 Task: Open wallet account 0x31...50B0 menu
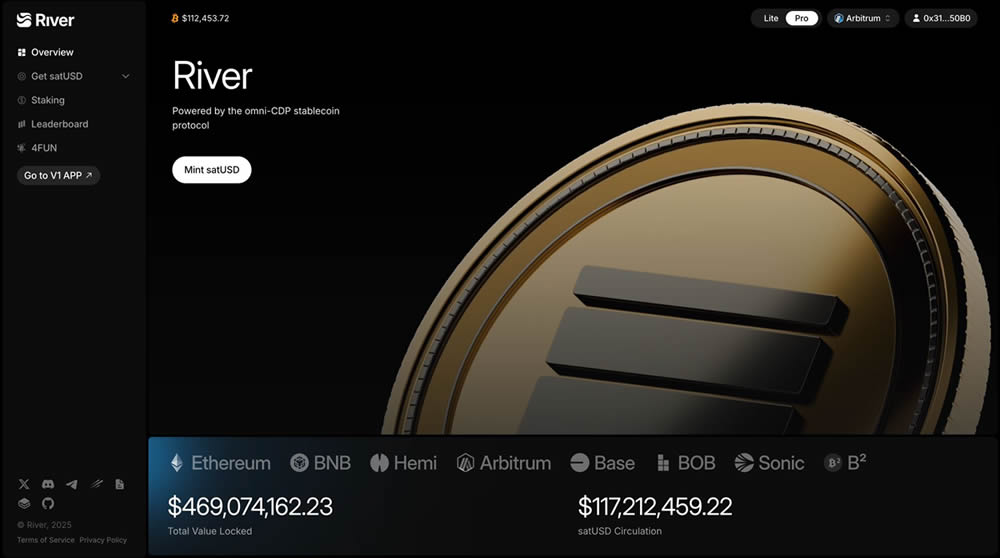pos(941,18)
